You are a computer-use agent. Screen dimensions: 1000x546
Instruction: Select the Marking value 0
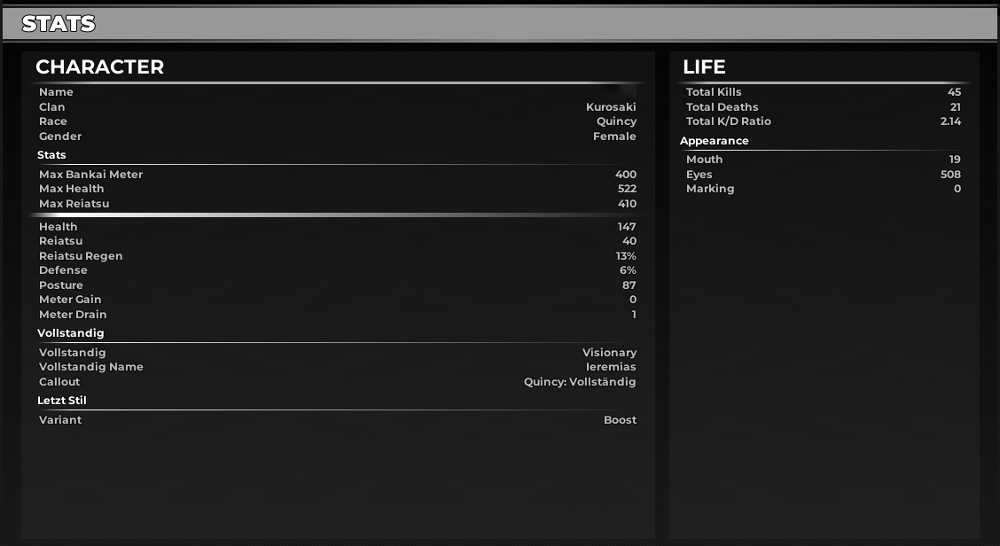click(957, 189)
